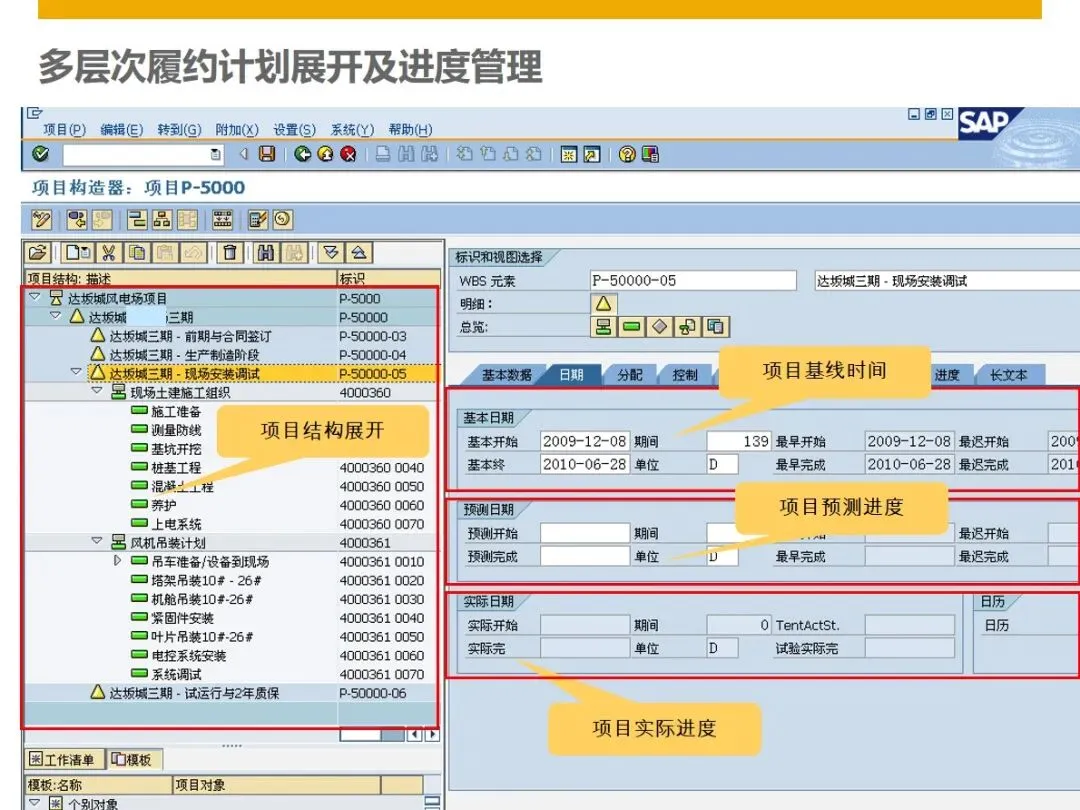Viewport: 1080px width, 810px height.
Task: Click the transaction command input field
Action: pos(143,154)
